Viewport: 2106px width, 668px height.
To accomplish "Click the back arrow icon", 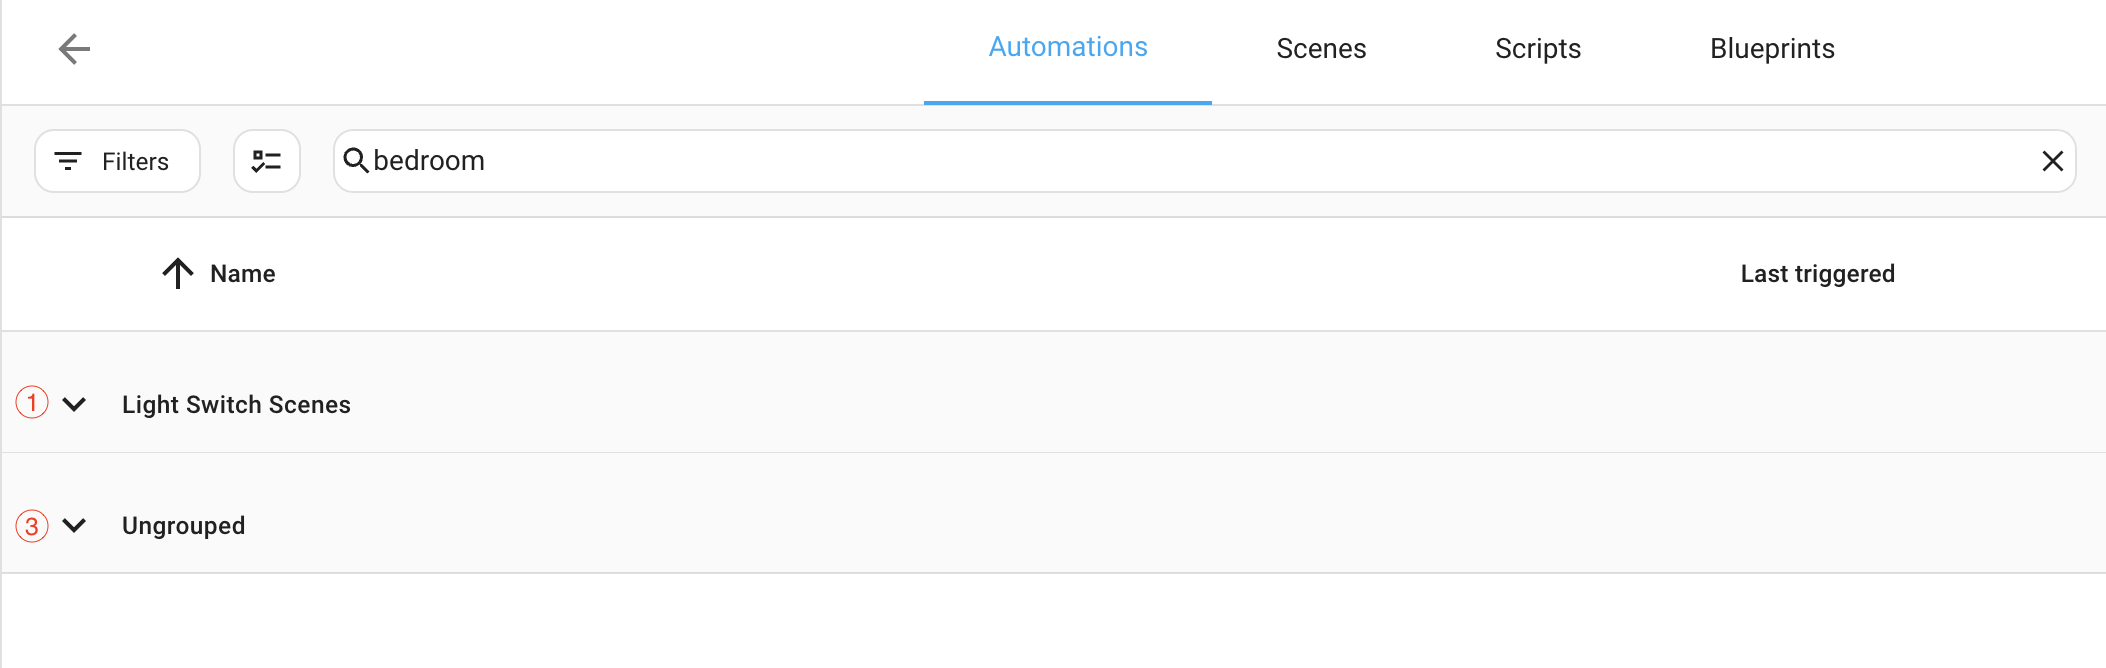I will tap(74, 49).
